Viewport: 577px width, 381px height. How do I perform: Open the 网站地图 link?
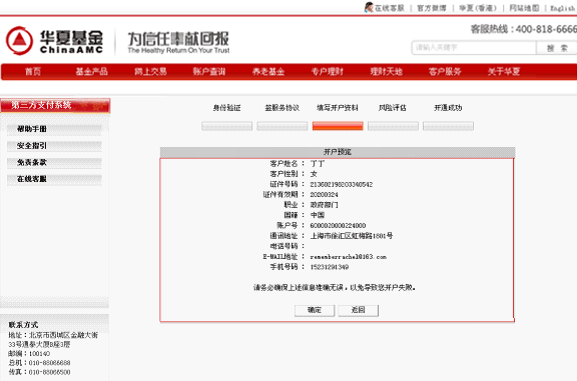tap(524, 8)
